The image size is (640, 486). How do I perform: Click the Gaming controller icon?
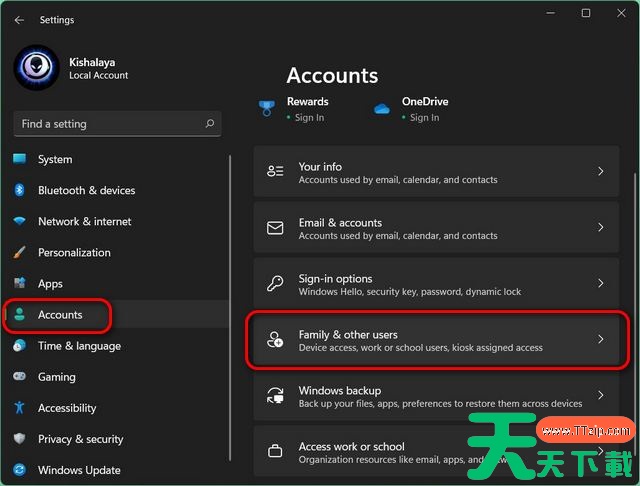(19, 377)
